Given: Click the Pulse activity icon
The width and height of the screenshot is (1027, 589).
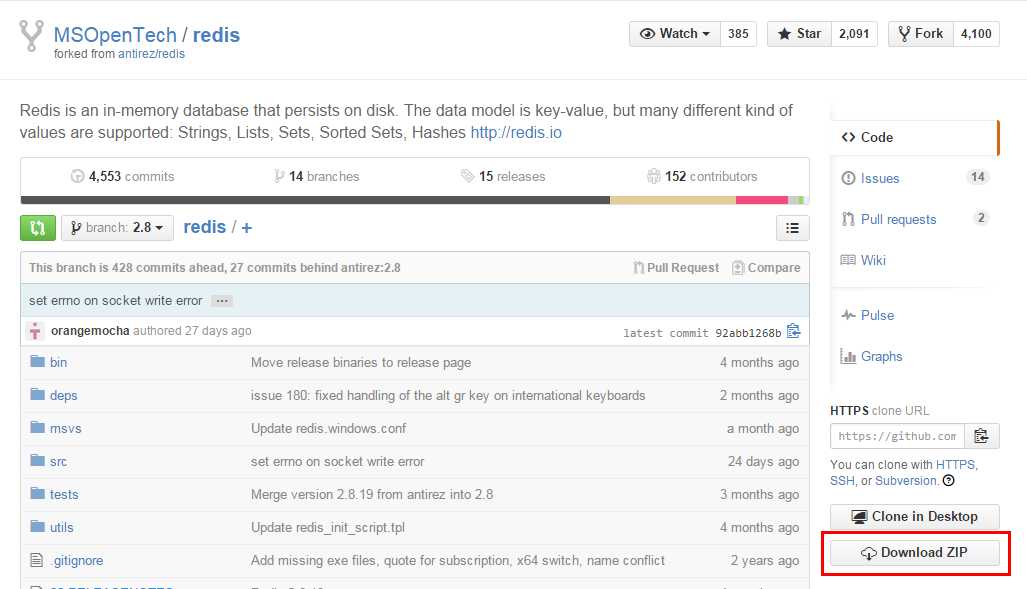Looking at the screenshot, I should pyautogui.click(x=848, y=315).
